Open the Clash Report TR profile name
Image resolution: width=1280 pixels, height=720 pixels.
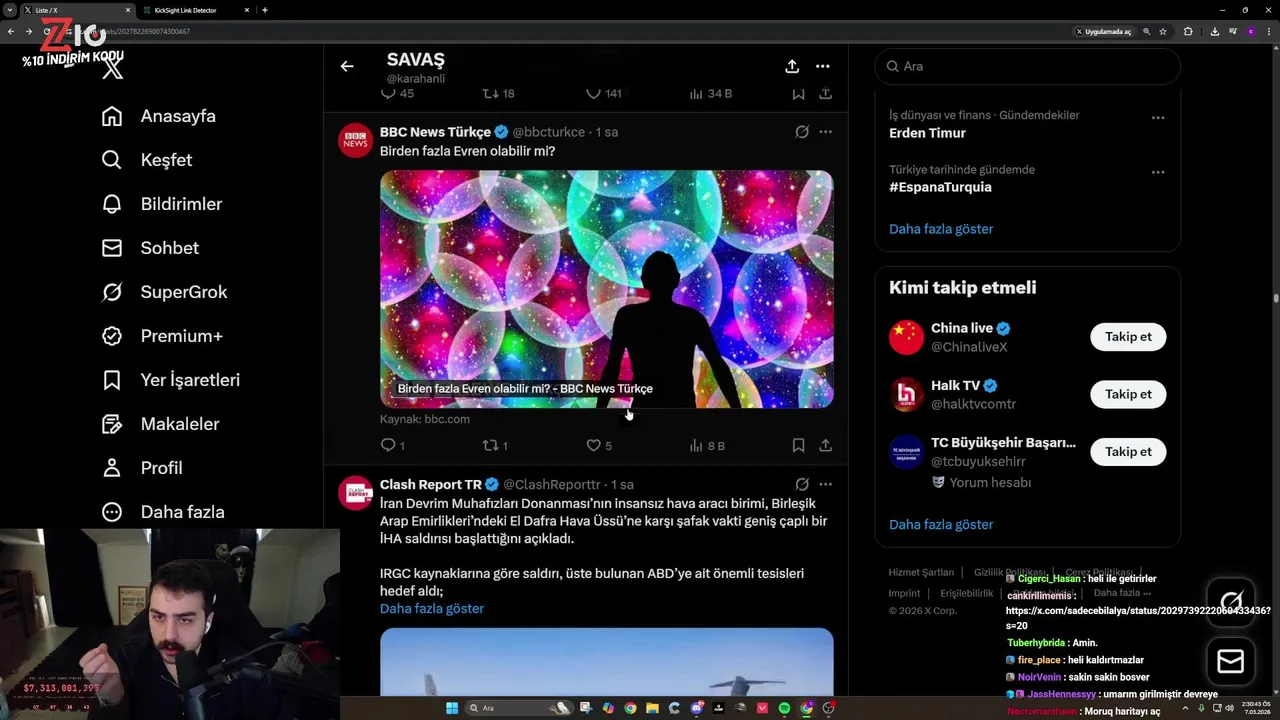[x=431, y=484]
